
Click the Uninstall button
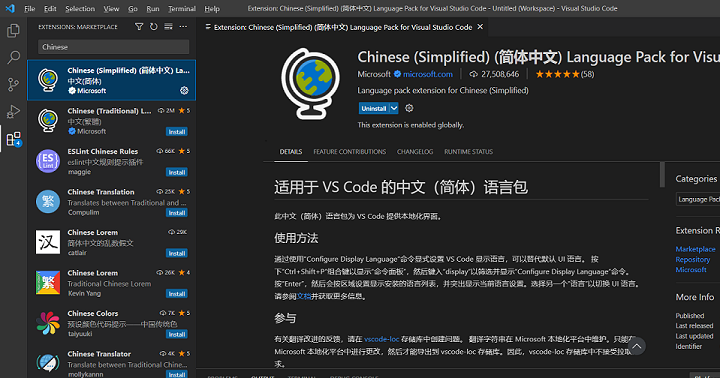click(374, 108)
